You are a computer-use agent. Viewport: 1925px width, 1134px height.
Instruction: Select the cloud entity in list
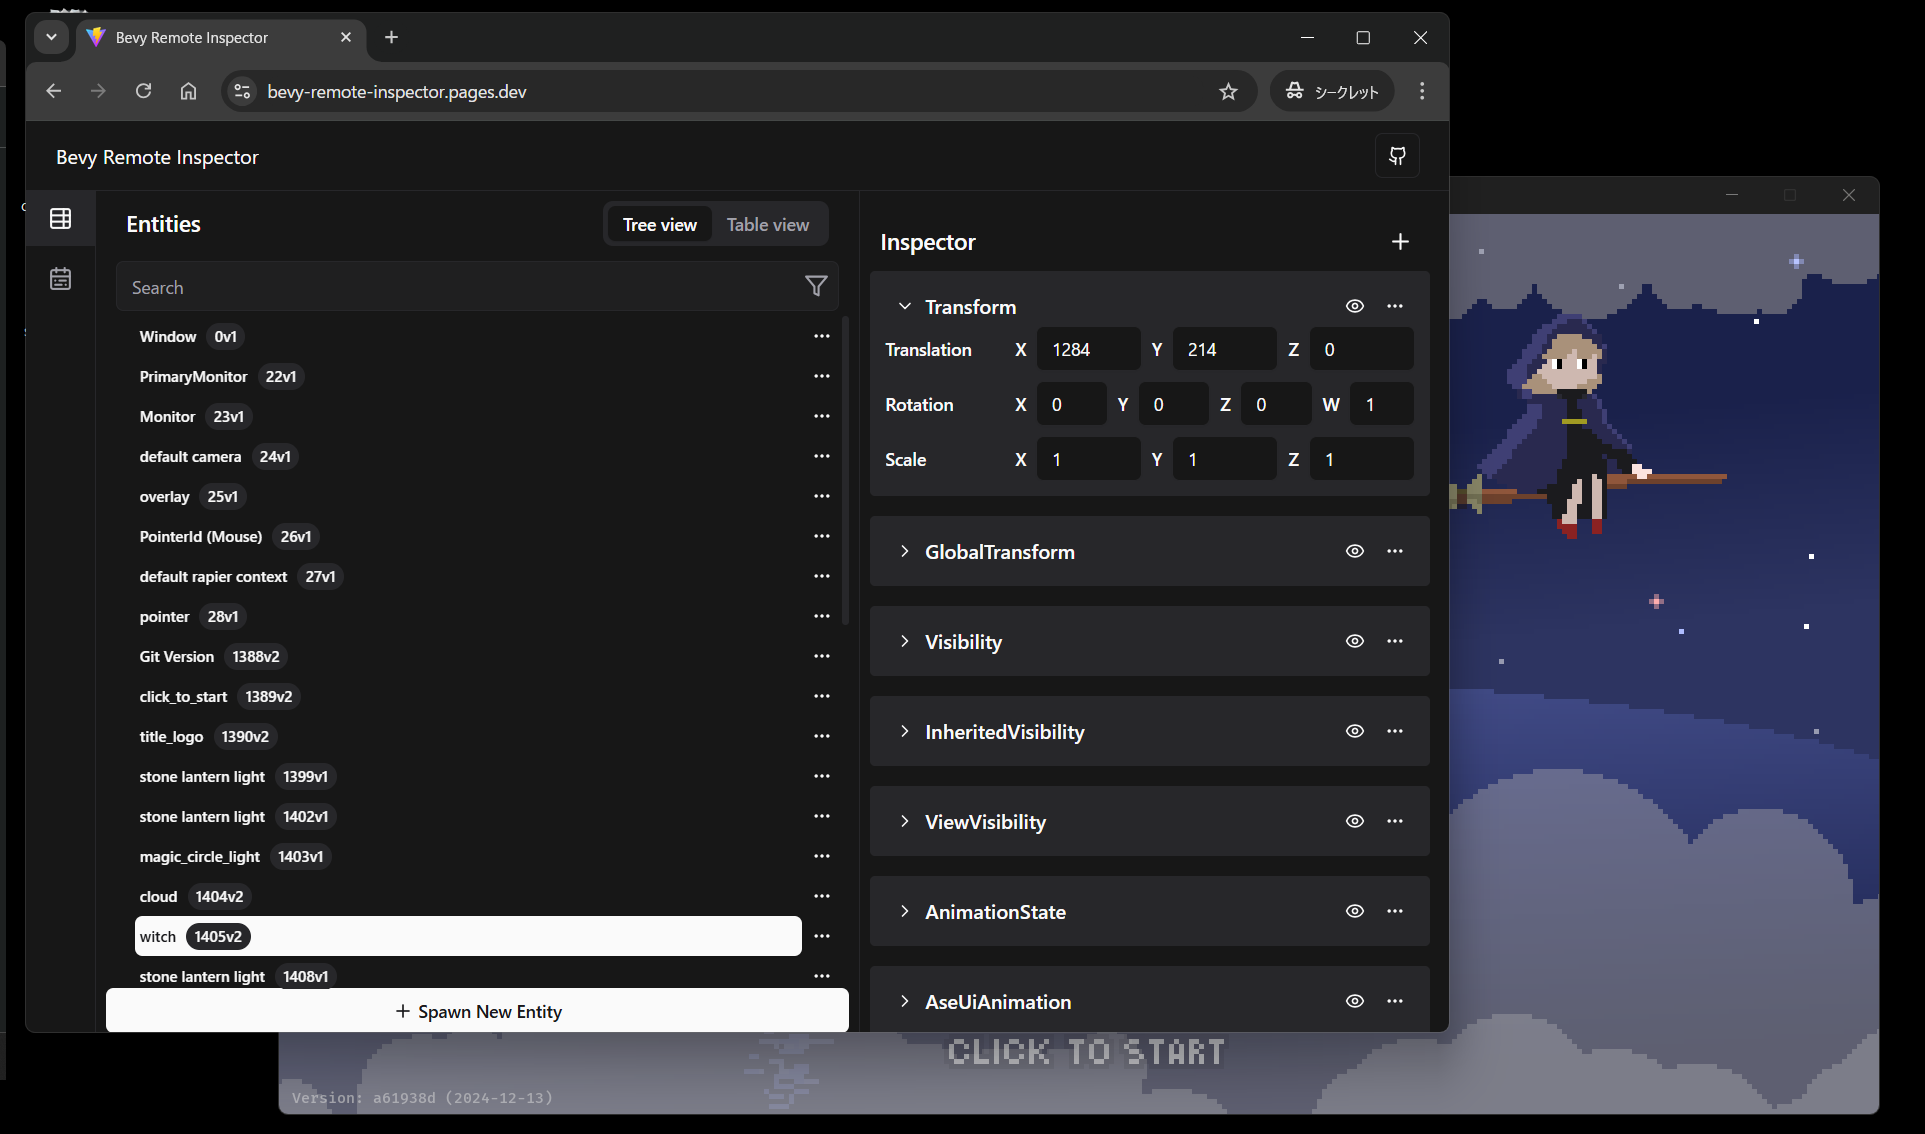160,896
